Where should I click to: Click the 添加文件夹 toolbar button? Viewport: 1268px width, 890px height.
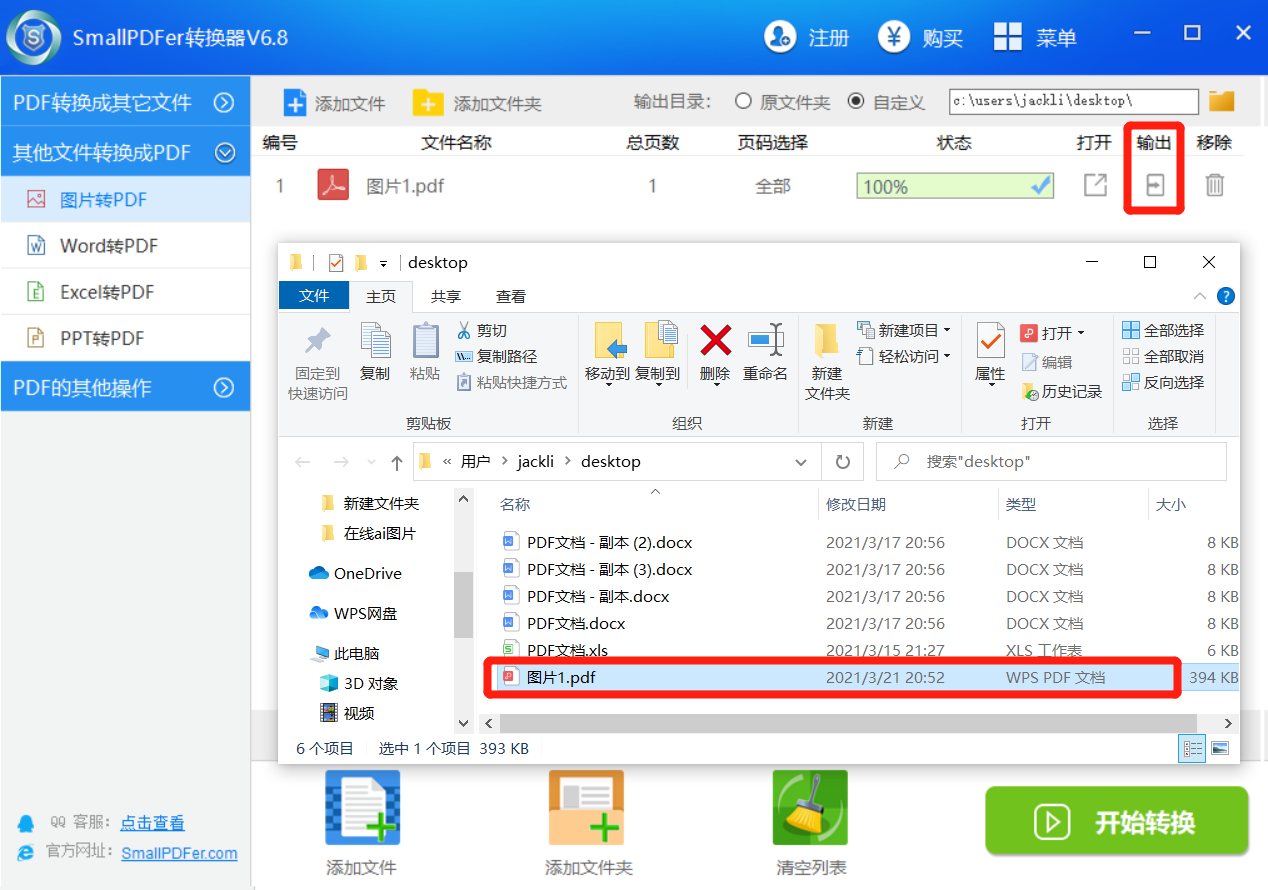(x=477, y=103)
